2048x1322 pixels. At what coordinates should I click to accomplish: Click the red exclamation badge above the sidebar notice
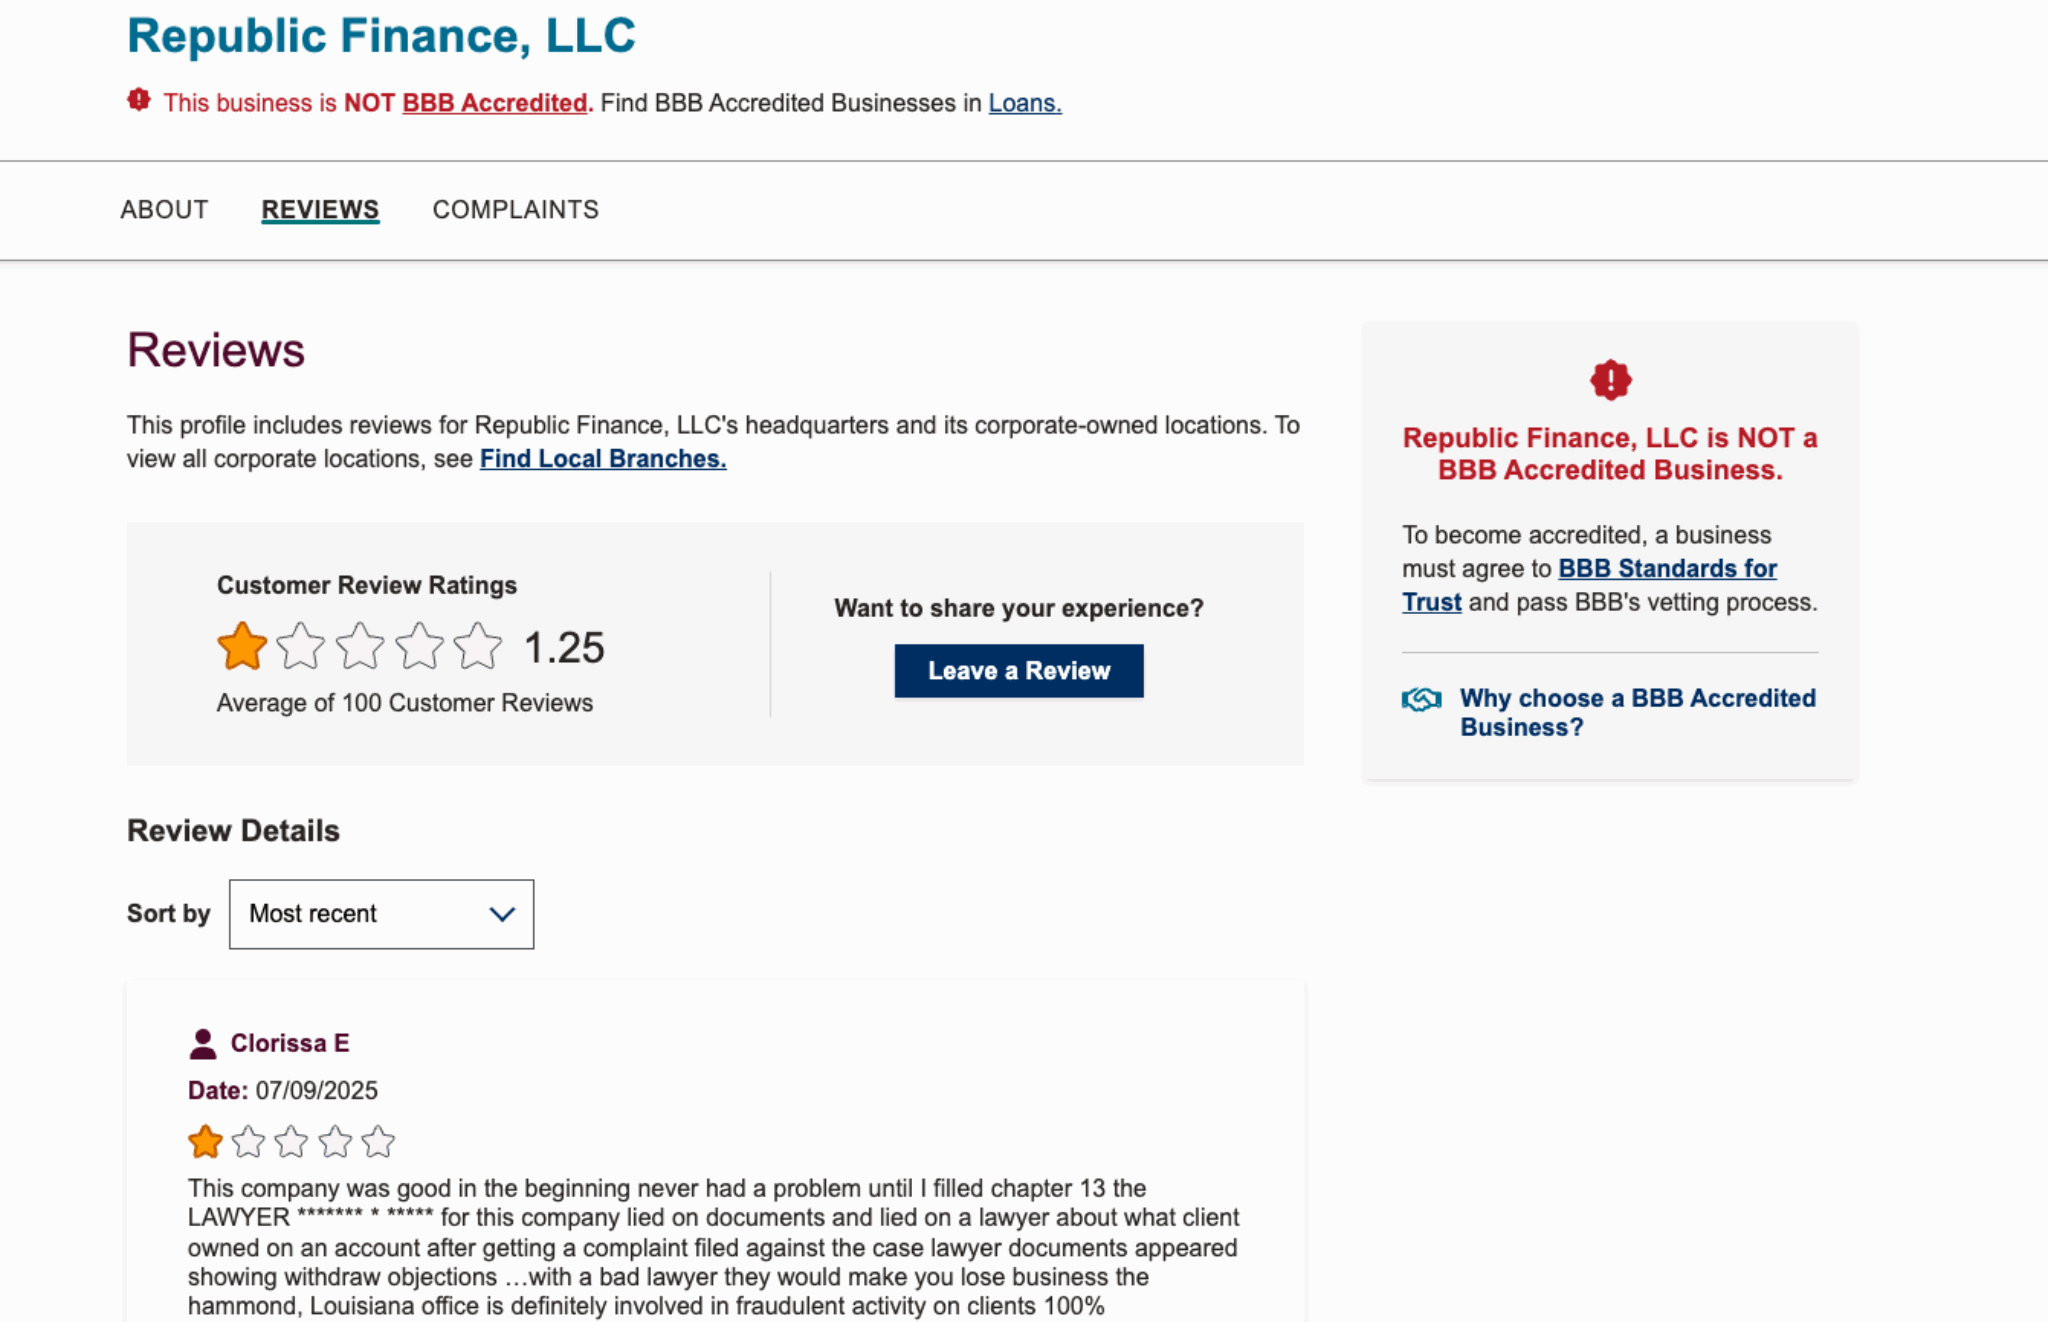[x=1610, y=380]
